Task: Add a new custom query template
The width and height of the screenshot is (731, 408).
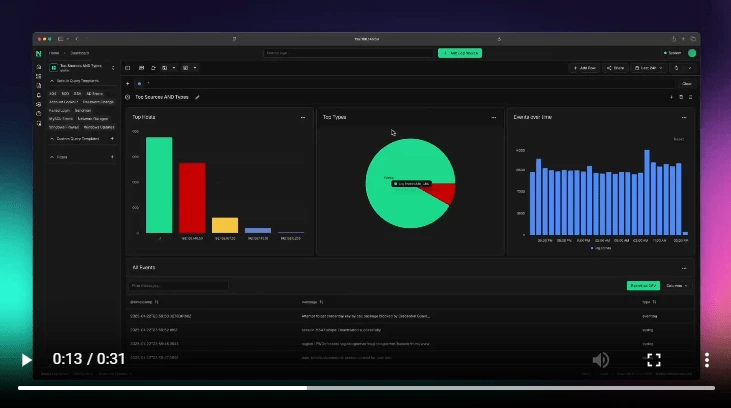Action: click(x=111, y=139)
